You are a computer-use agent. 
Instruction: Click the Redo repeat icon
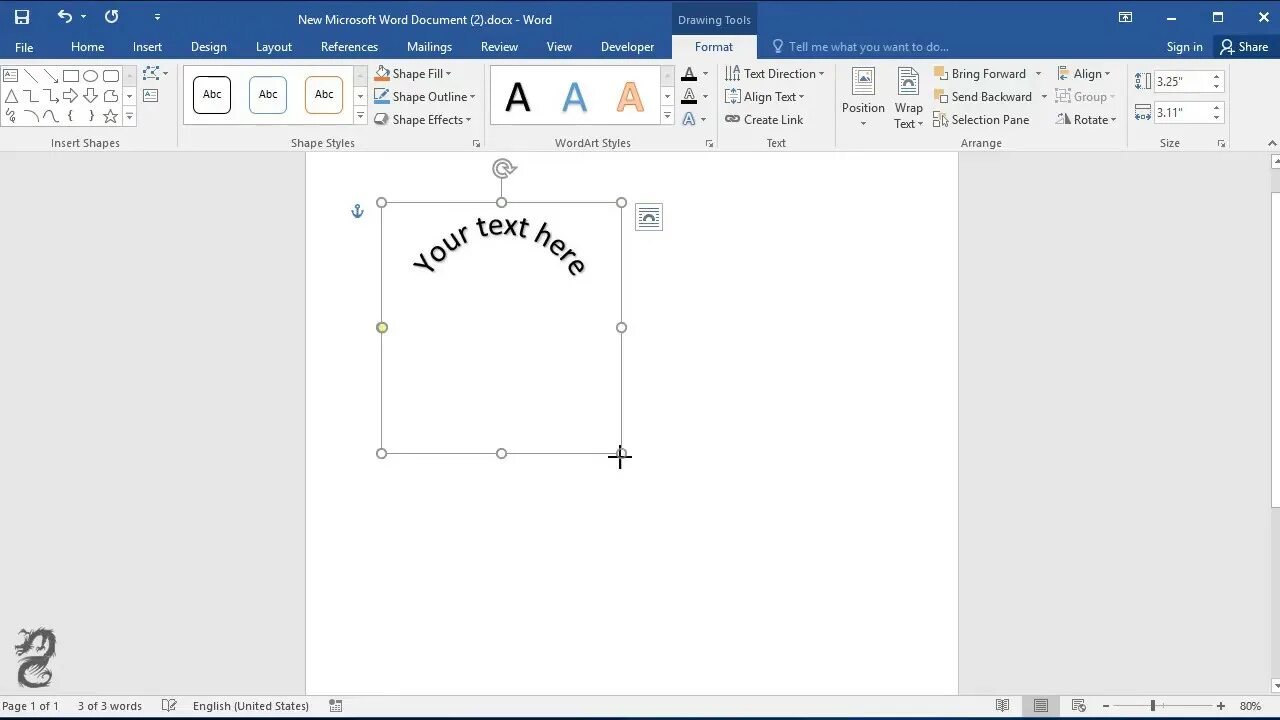[x=111, y=17]
